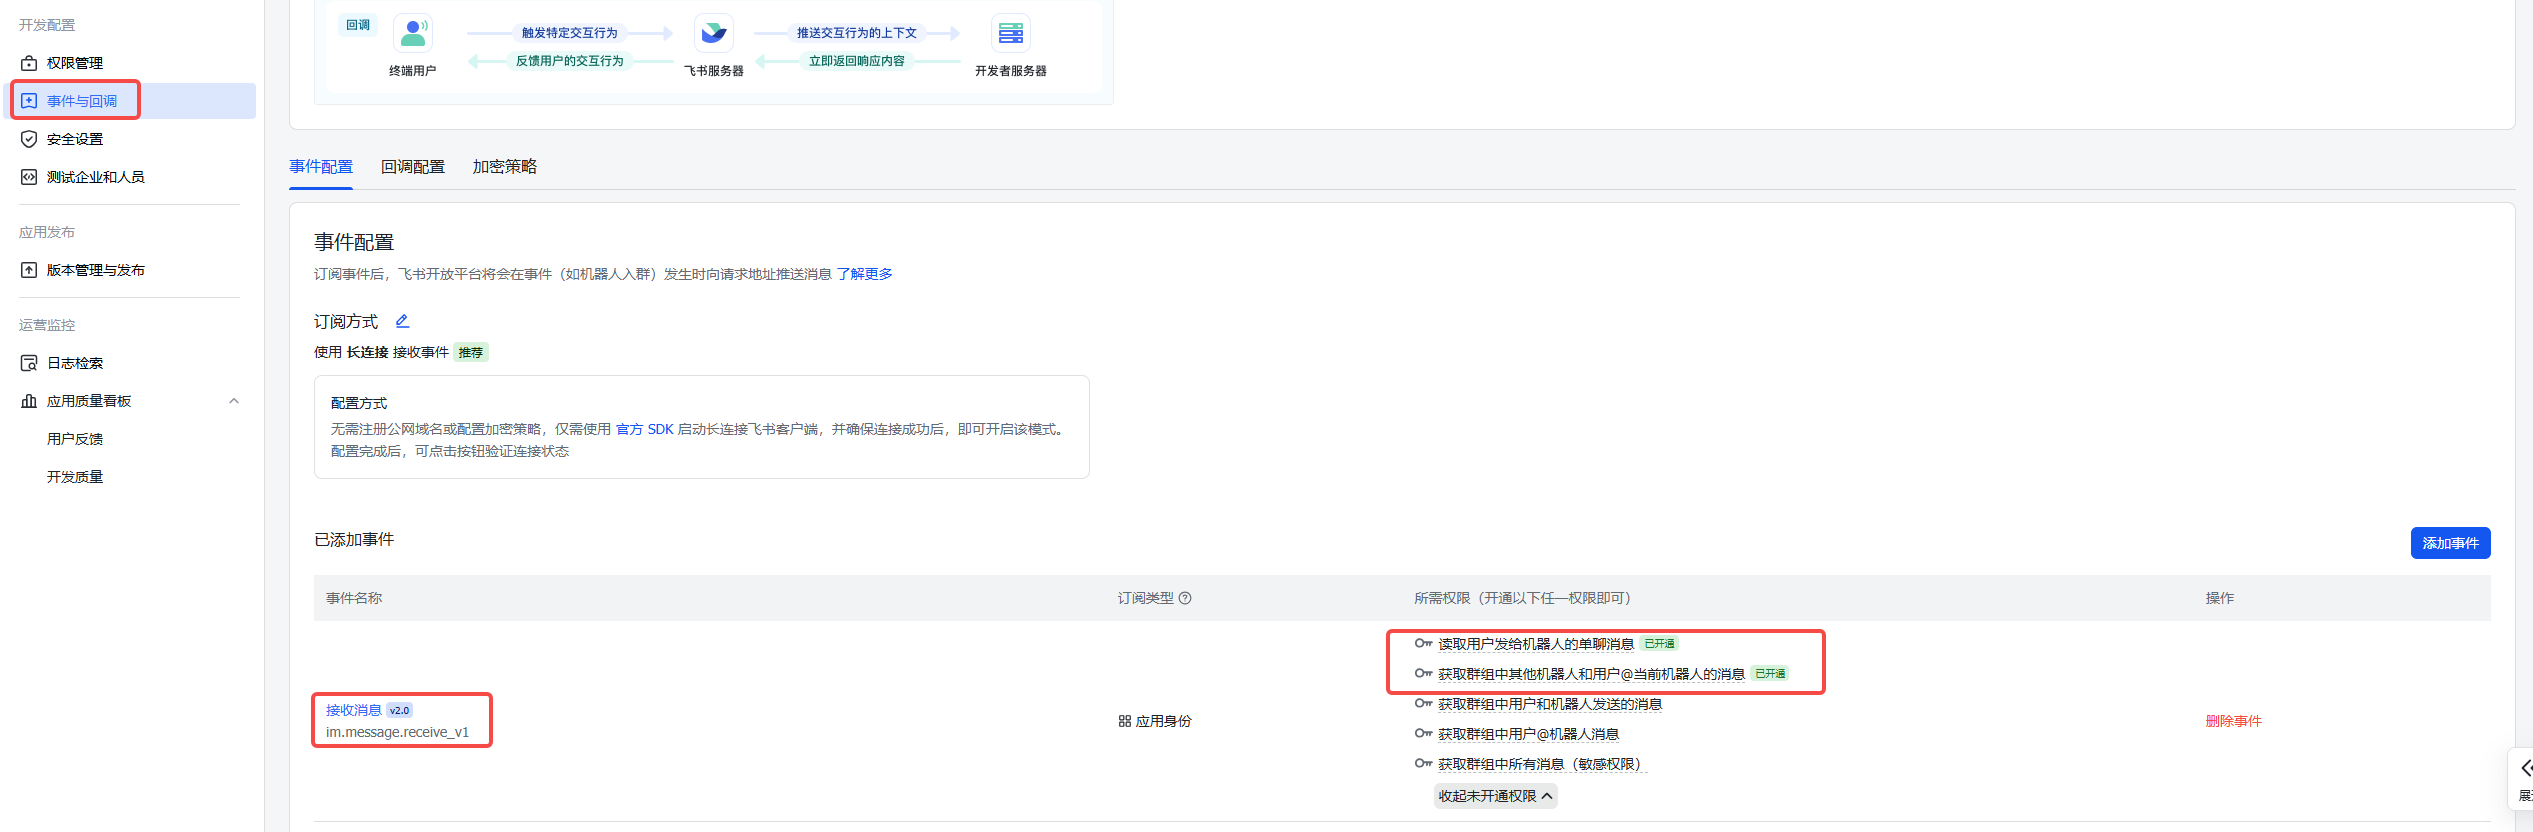The width and height of the screenshot is (2533, 832).
Task: Click the im.message.receive_v1 event identifier
Action: tap(397, 732)
